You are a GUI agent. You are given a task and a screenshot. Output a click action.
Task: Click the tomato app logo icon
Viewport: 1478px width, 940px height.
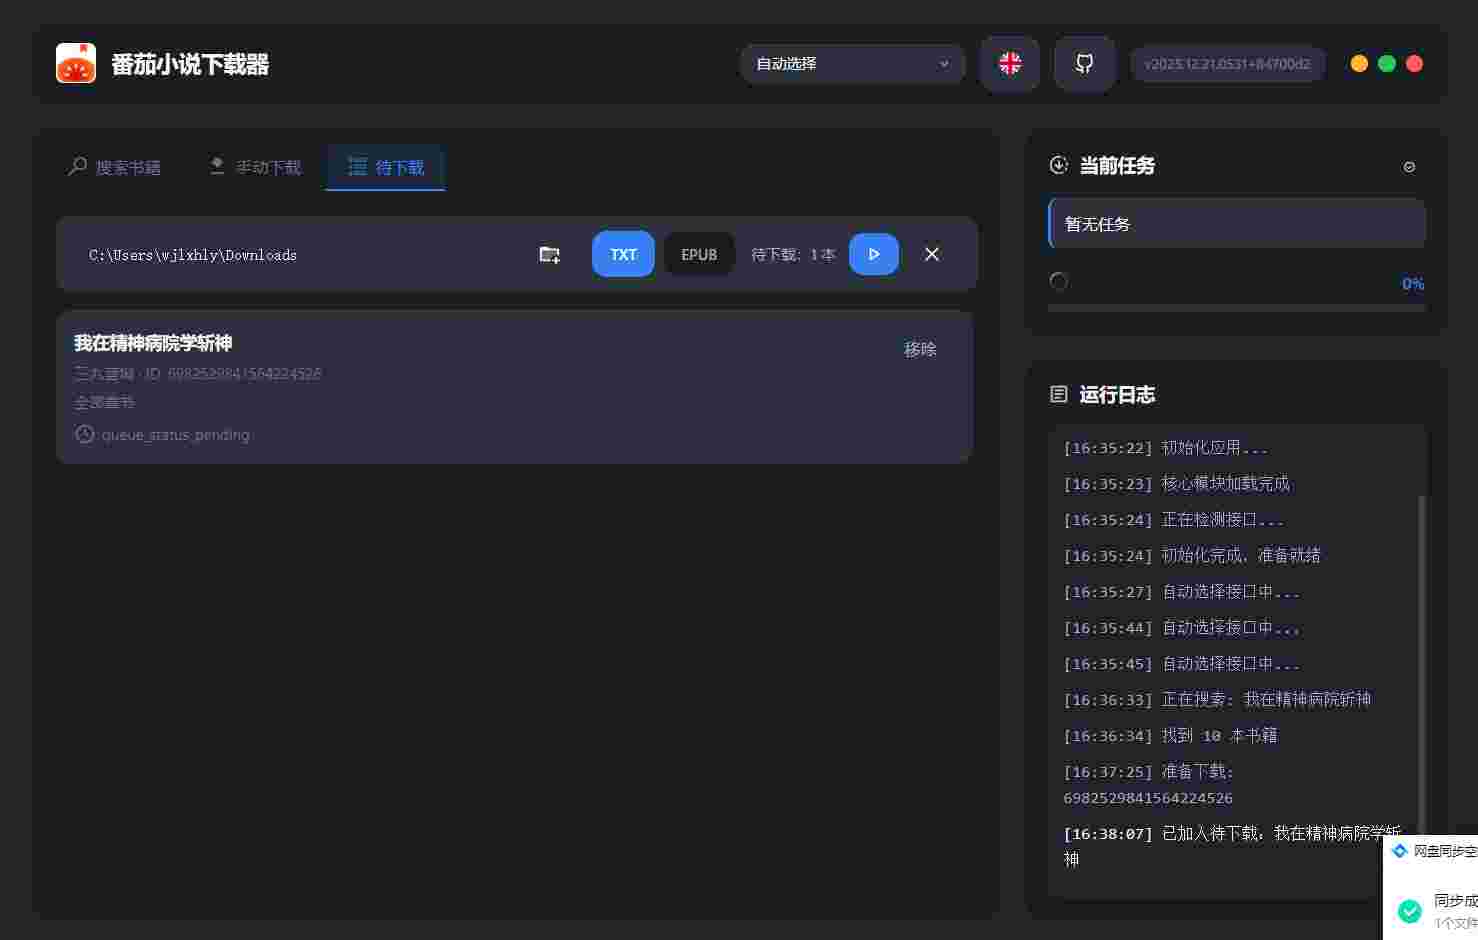pyautogui.click(x=76, y=63)
